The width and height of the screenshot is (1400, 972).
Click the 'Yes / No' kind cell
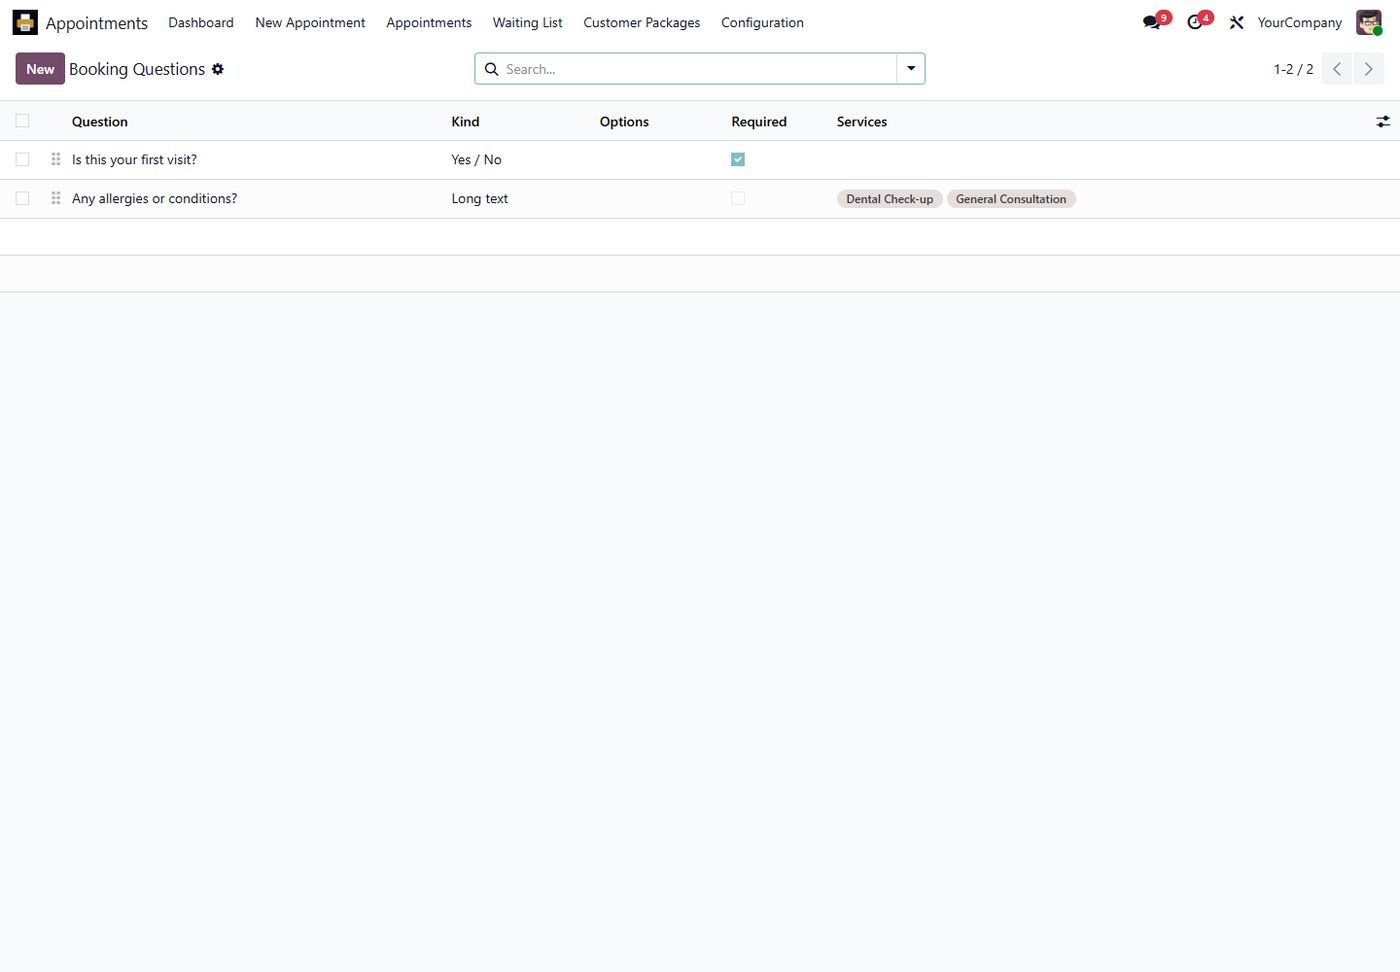pos(476,160)
